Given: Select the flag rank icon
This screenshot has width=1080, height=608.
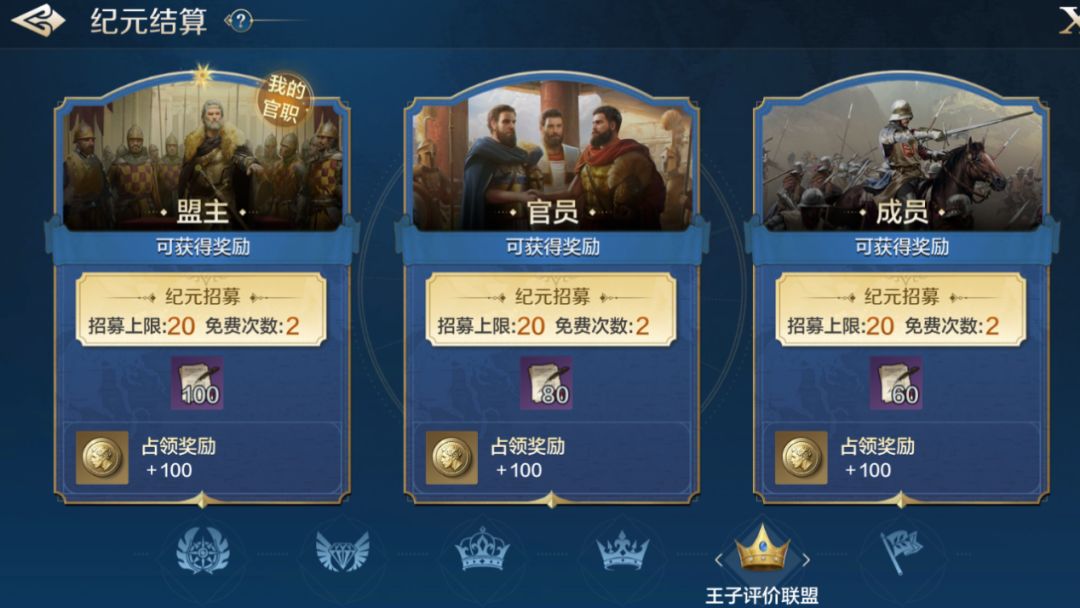Looking at the screenshot, I should (902, 551).
